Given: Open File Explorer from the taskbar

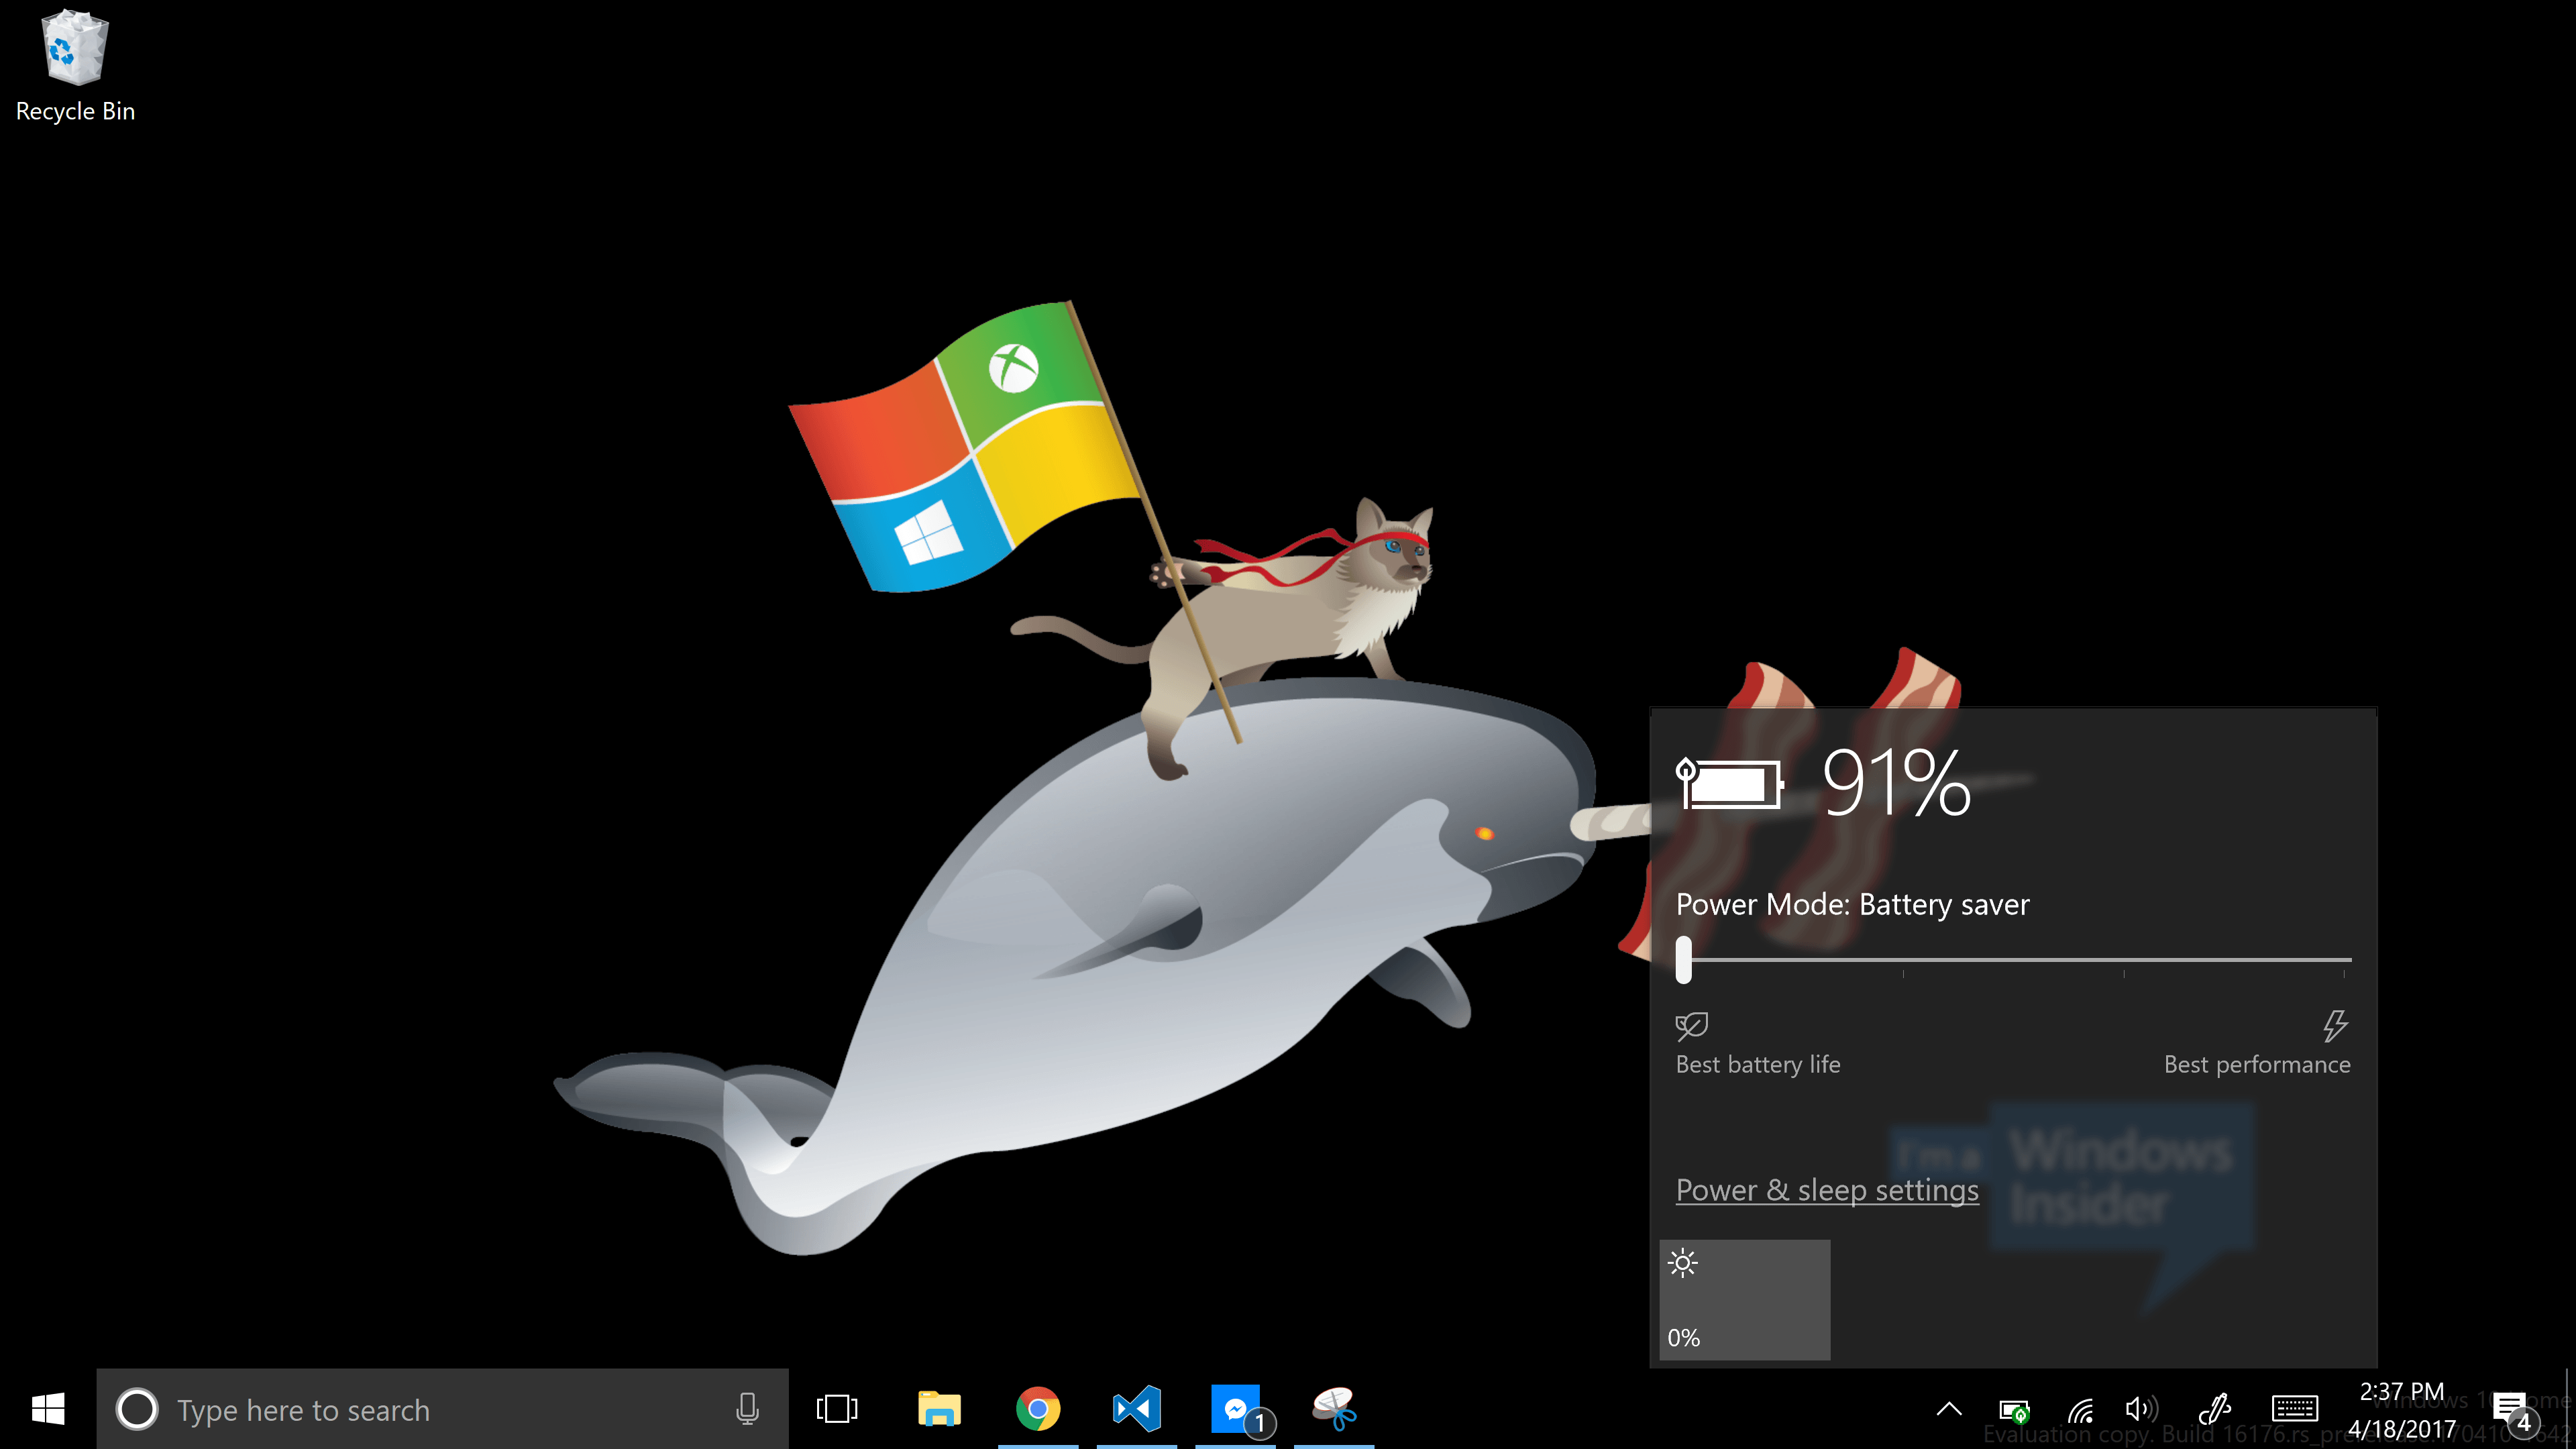Looking at the screenshot, I should 938,1409.
